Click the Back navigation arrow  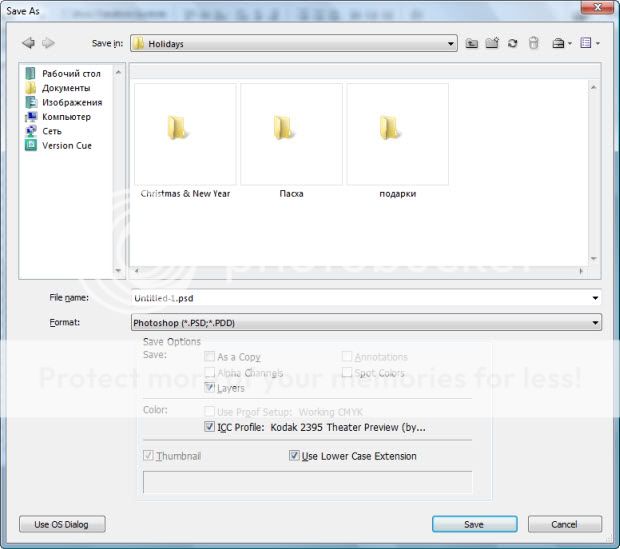tap(27, 43)
